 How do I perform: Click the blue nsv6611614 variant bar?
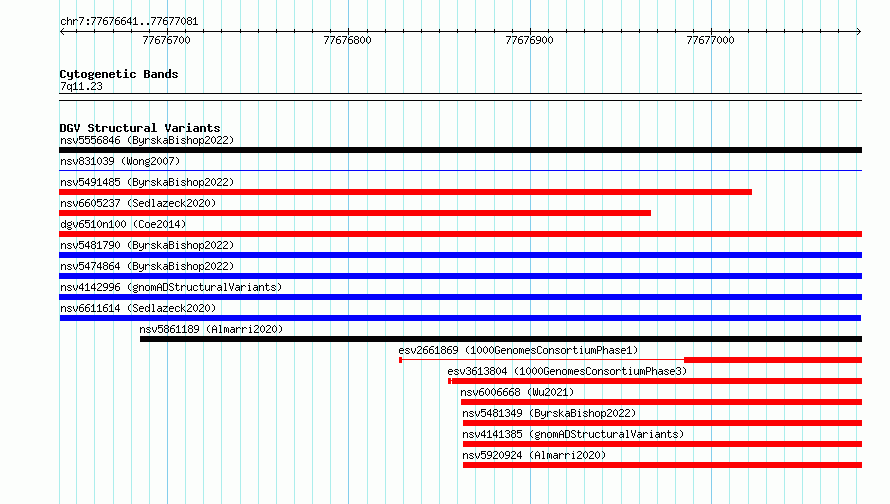pyautogui.click(x=460, y=318)
